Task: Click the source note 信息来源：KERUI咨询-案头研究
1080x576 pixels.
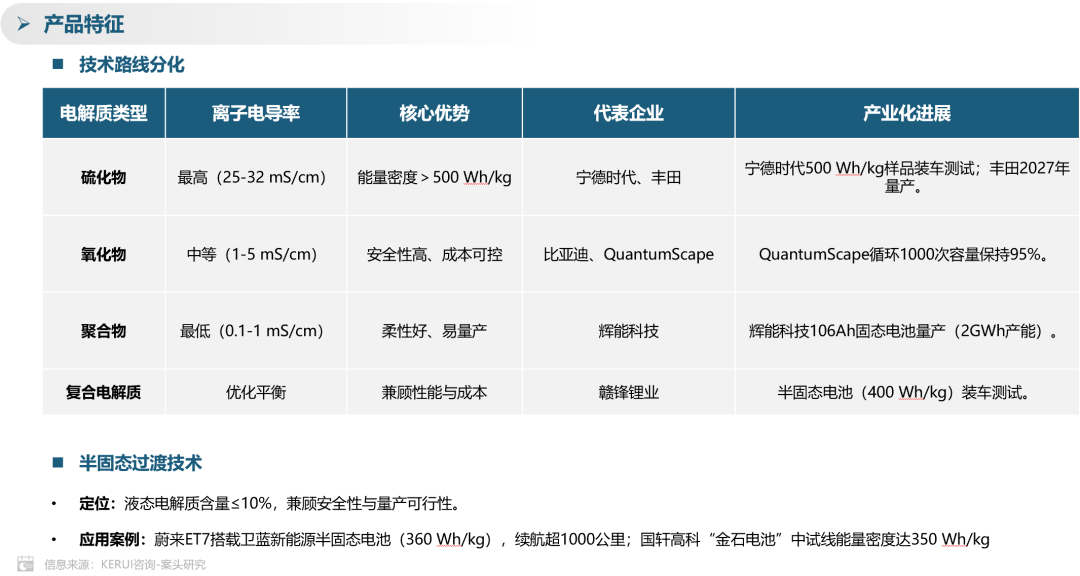Action: [x=125, y=564]
